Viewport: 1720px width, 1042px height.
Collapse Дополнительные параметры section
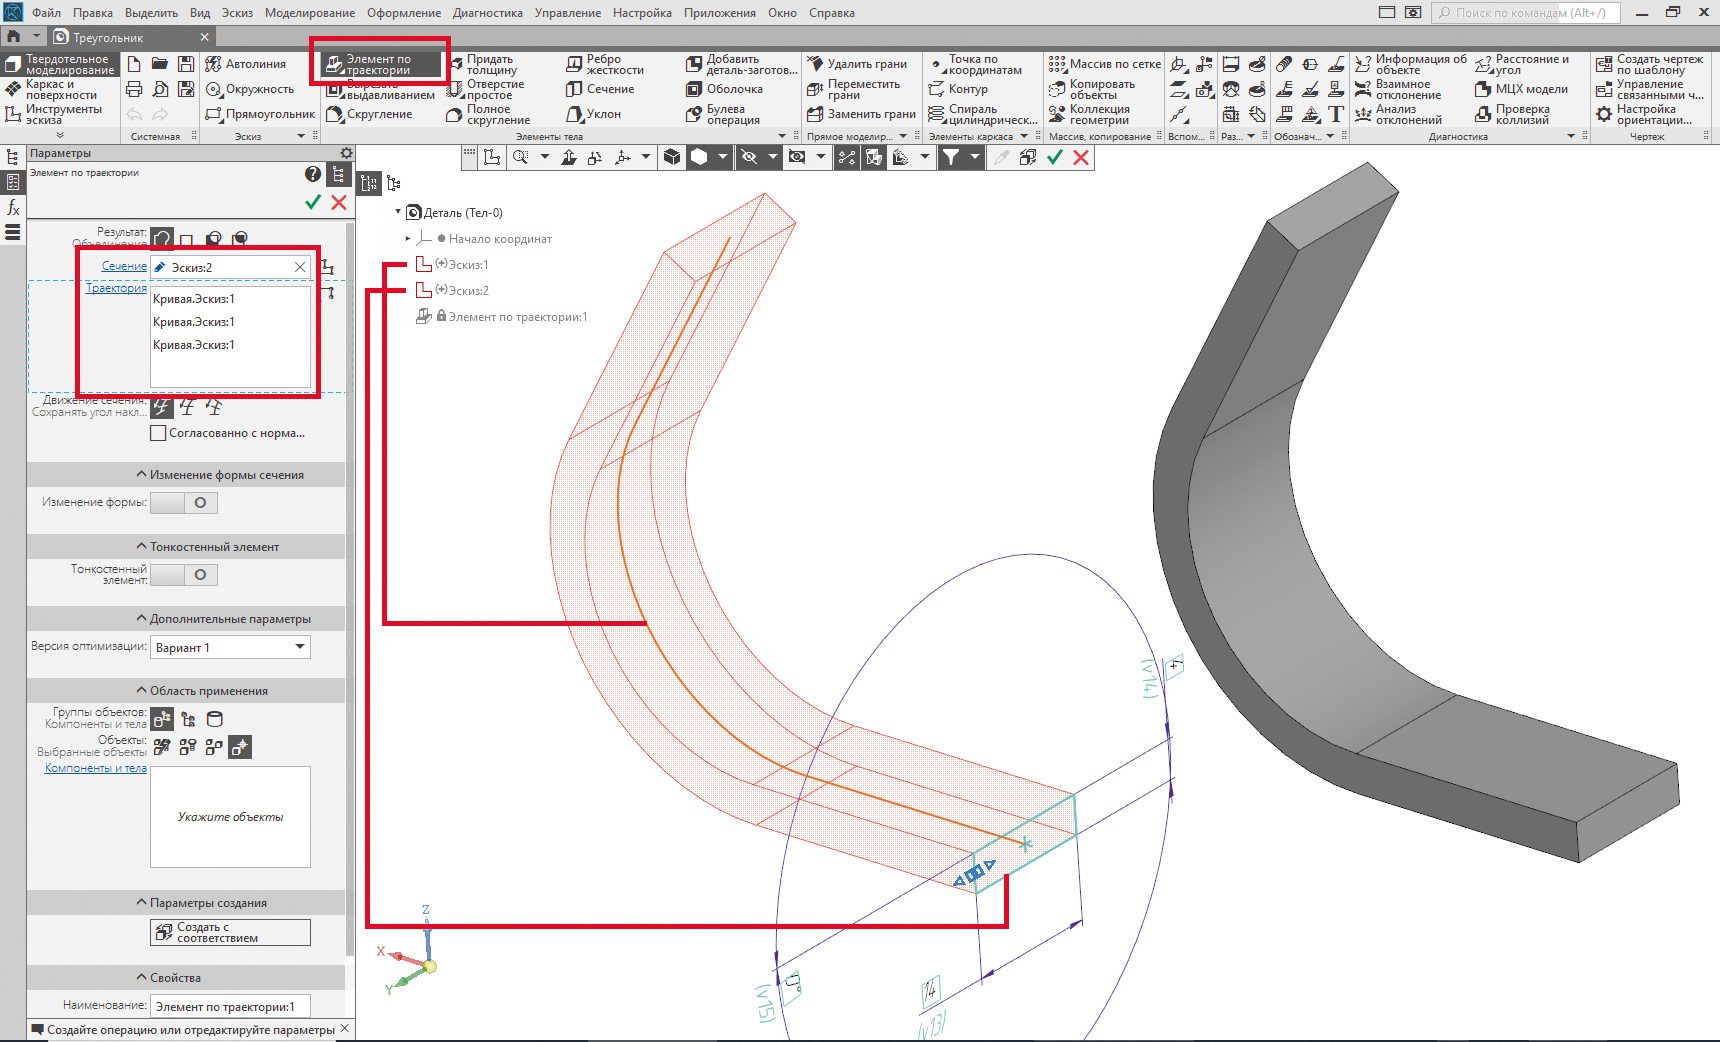click(186, 619)
